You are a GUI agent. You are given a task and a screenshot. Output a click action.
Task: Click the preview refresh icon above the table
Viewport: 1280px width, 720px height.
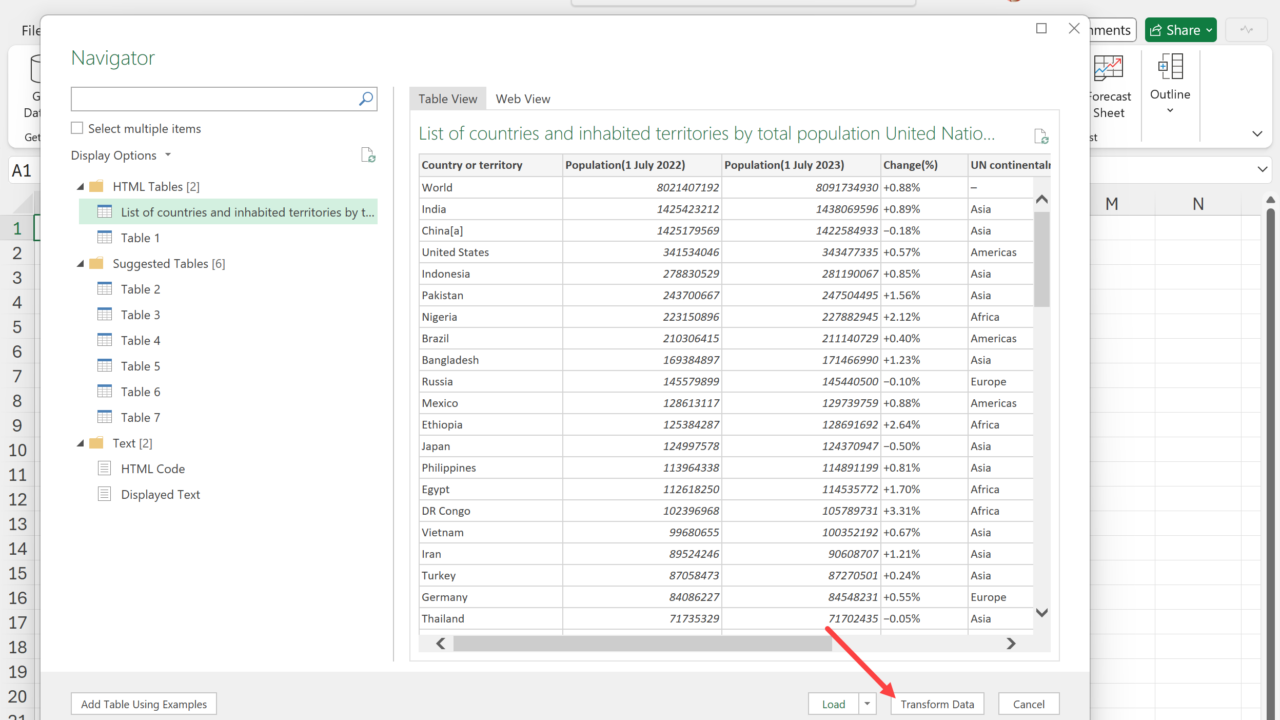[1041, 136]
